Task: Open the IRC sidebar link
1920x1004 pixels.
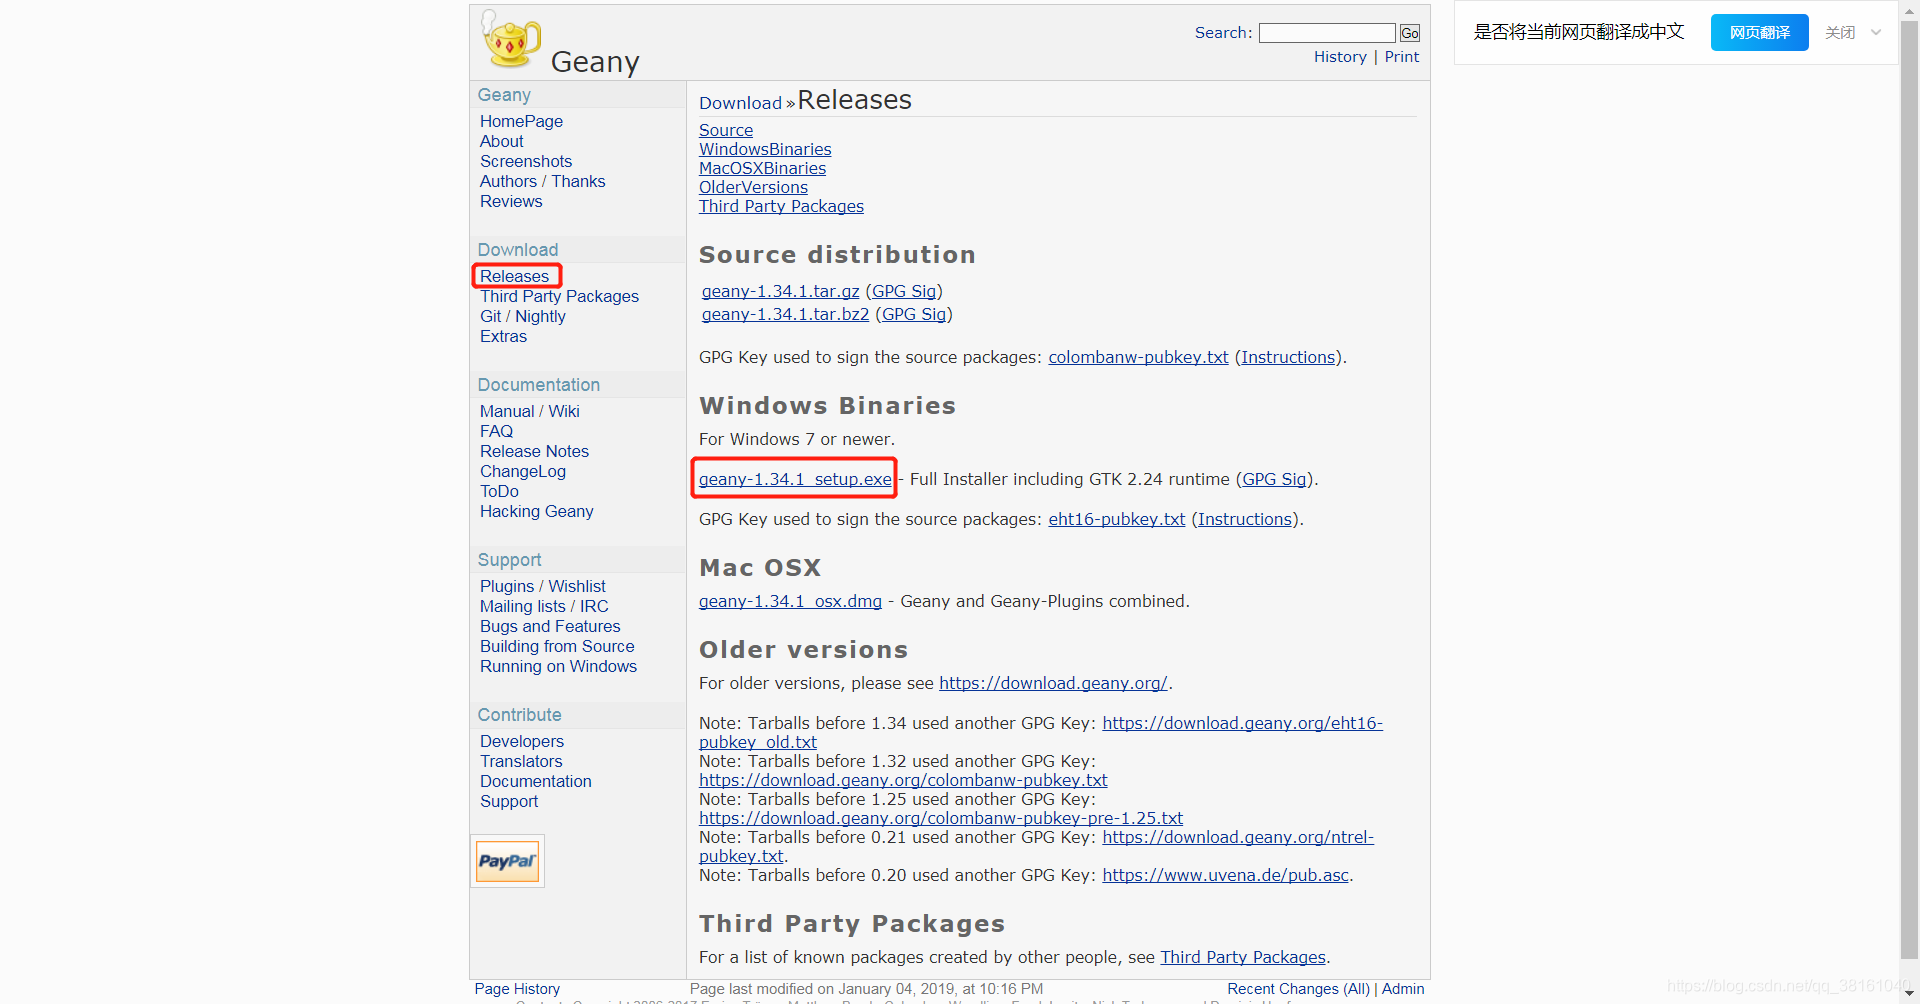Action: pyautogui.click(x=594, y=606)
